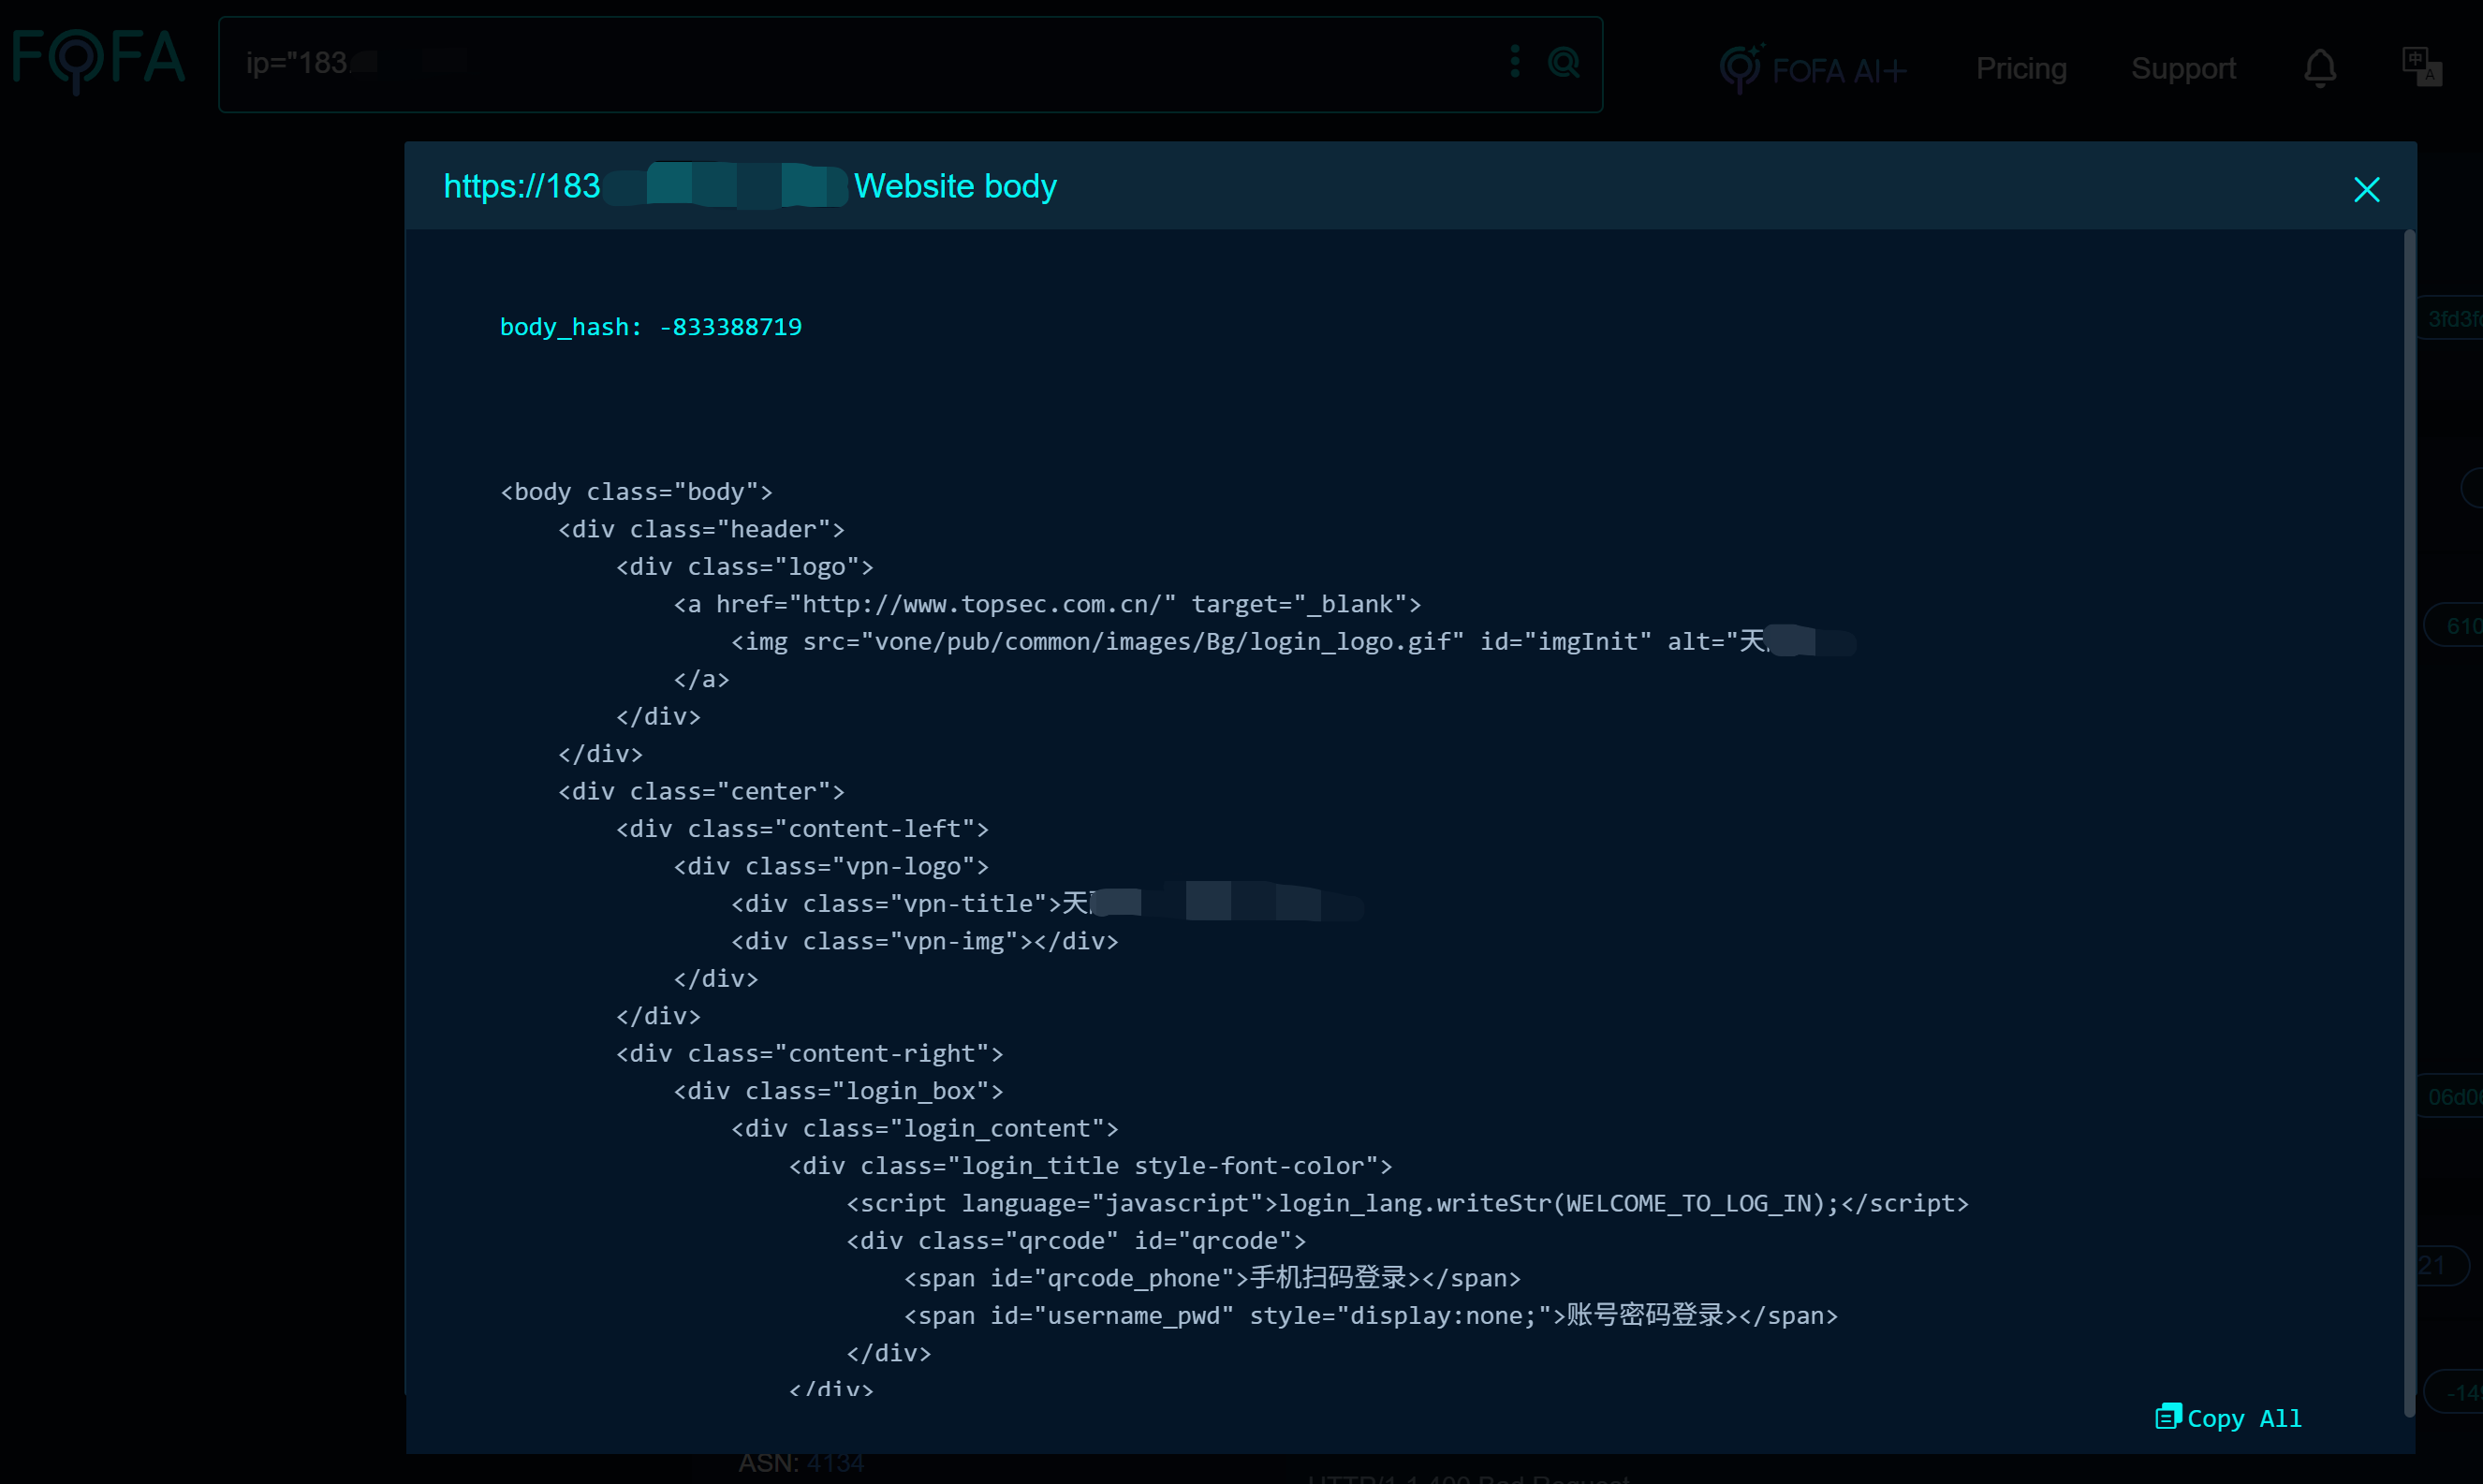Click the 'div class="content-left"' line
2483x1484 pixels.
pos(802,829)
